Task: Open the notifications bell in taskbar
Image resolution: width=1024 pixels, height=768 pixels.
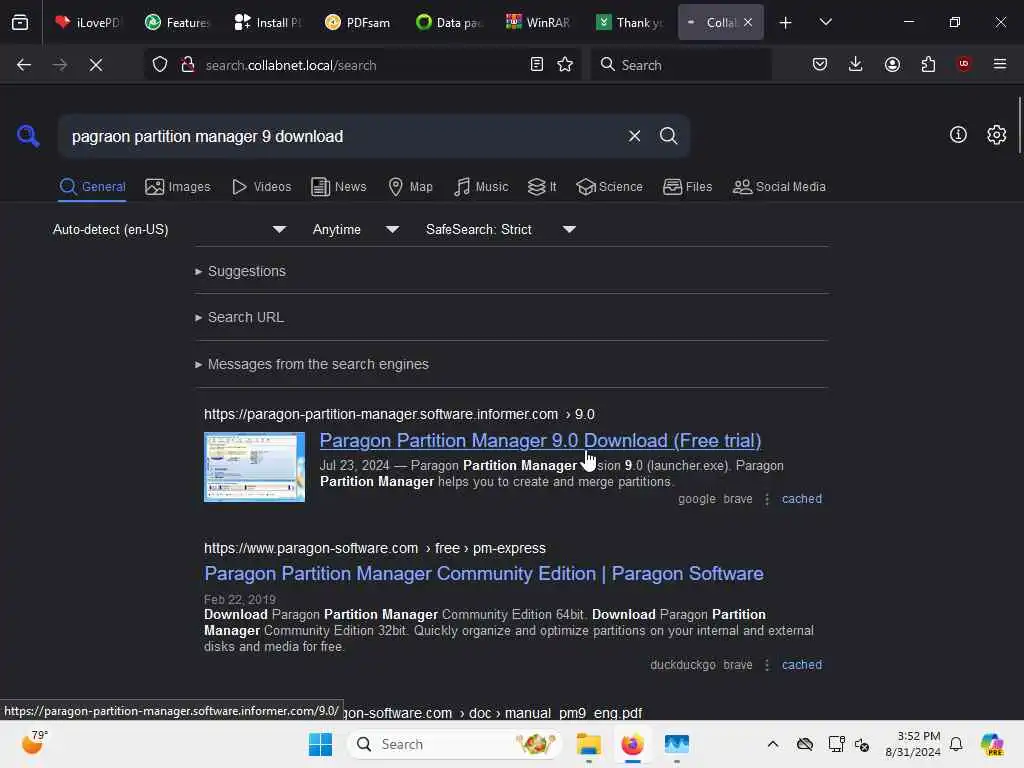Action: click(956, 744)
